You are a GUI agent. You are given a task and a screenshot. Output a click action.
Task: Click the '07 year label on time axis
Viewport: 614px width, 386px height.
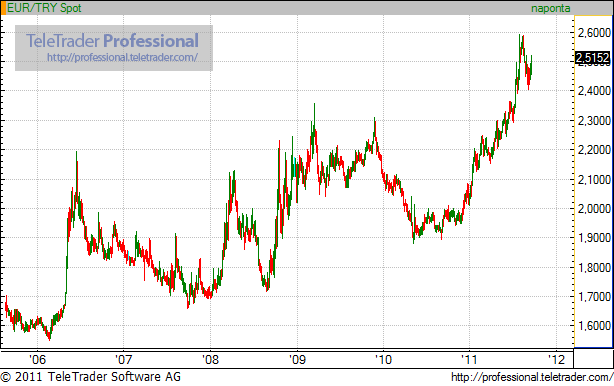coord(124,359)
